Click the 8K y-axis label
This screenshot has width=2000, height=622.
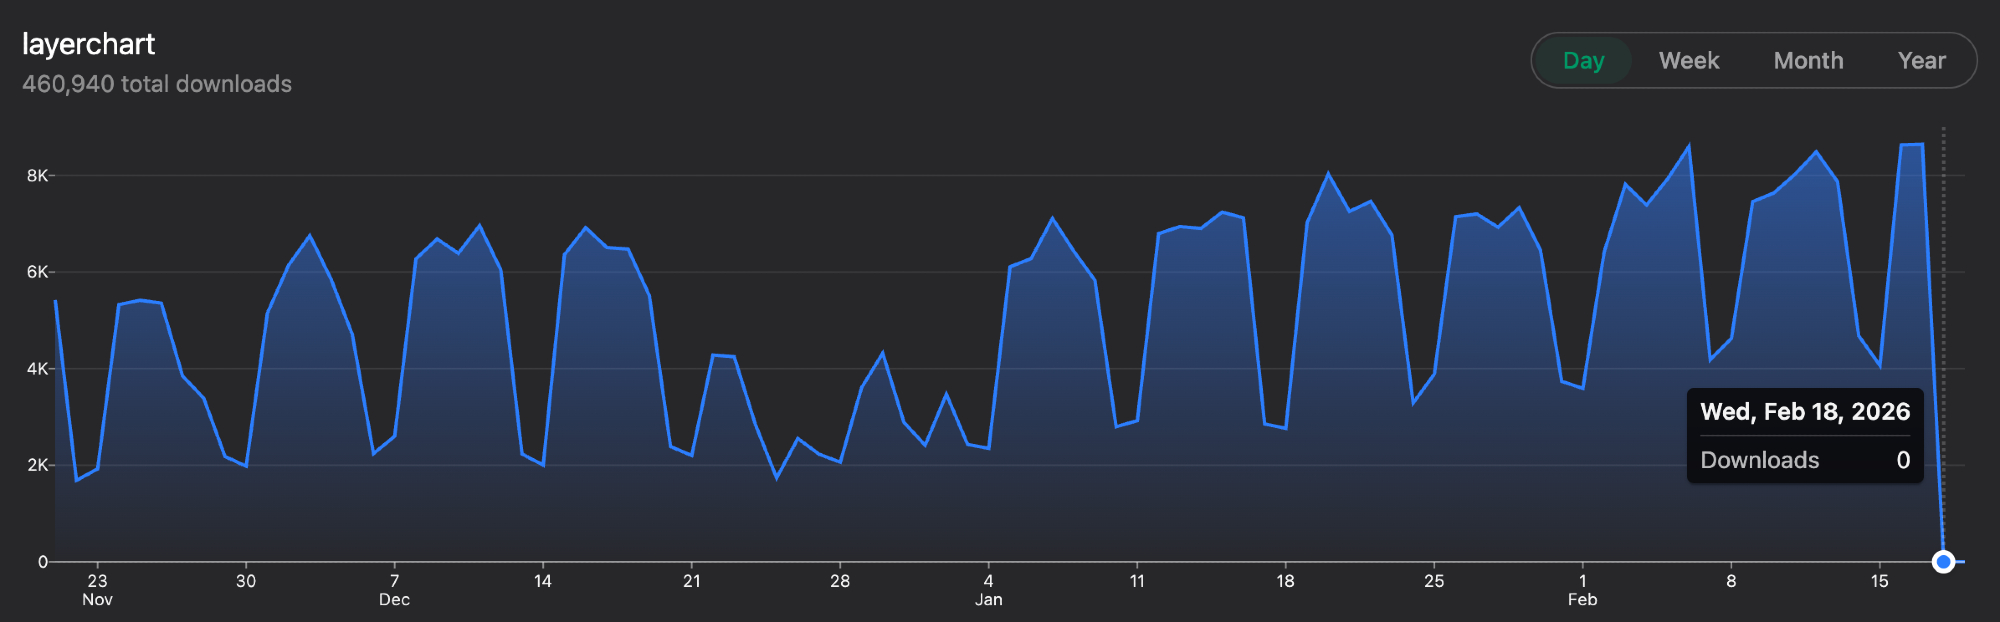[x=37, y=176]
